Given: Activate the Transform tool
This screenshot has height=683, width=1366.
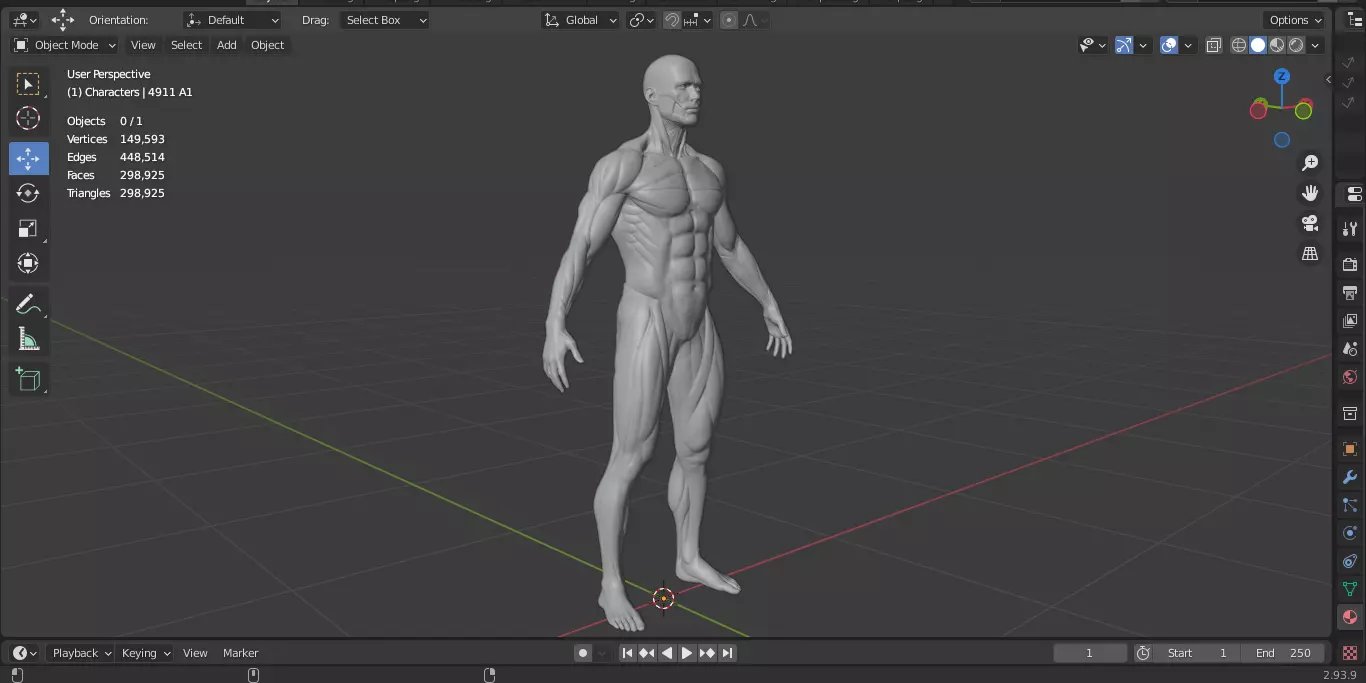Looking at the screenshot, I should pos(28,263).
